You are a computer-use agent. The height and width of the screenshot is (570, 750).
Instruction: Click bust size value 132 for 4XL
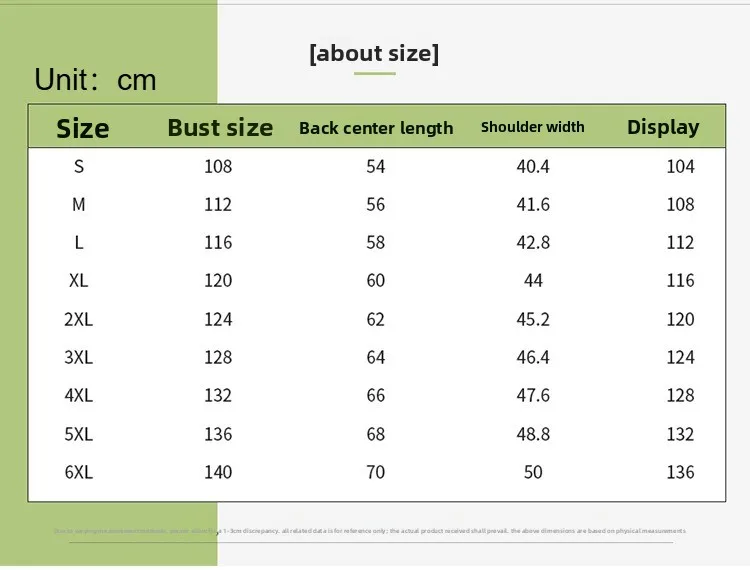point(218,395)
